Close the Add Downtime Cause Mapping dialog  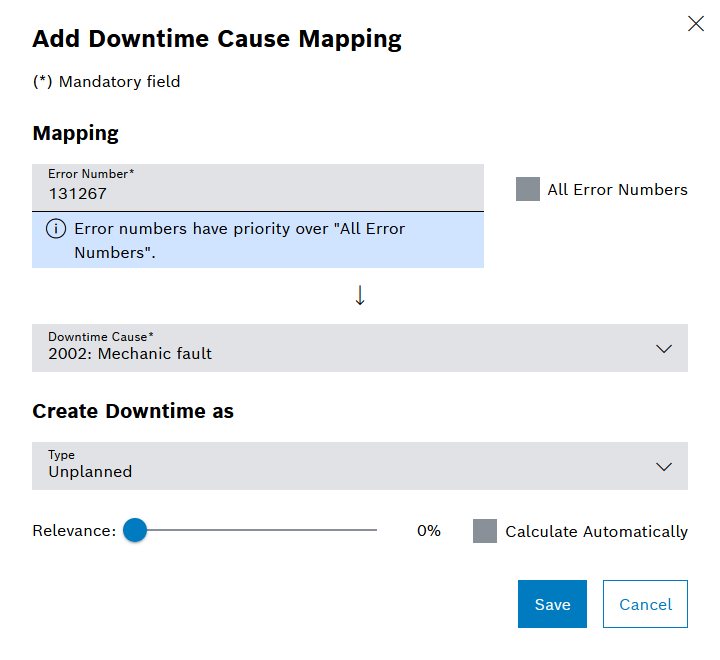(x=696, y=23)
